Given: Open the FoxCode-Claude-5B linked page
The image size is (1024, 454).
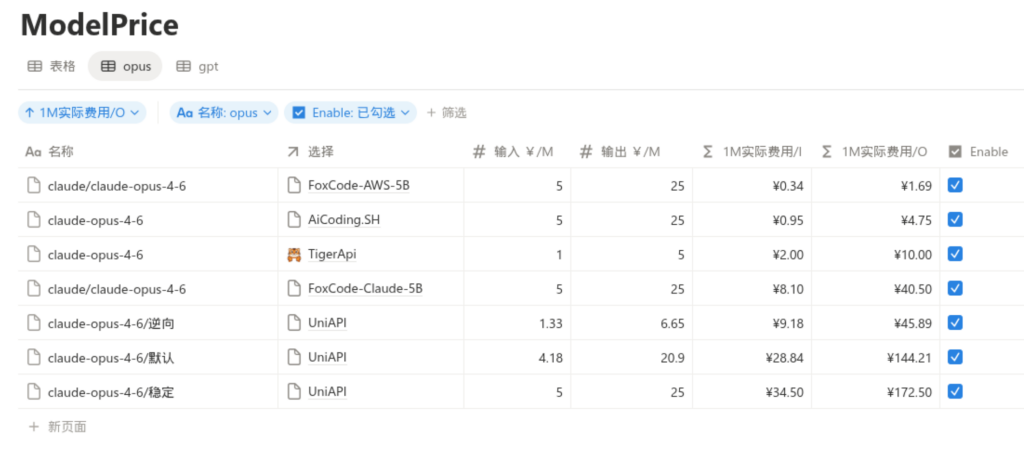Looking at the screenshot, I should [x=365, y=289].
